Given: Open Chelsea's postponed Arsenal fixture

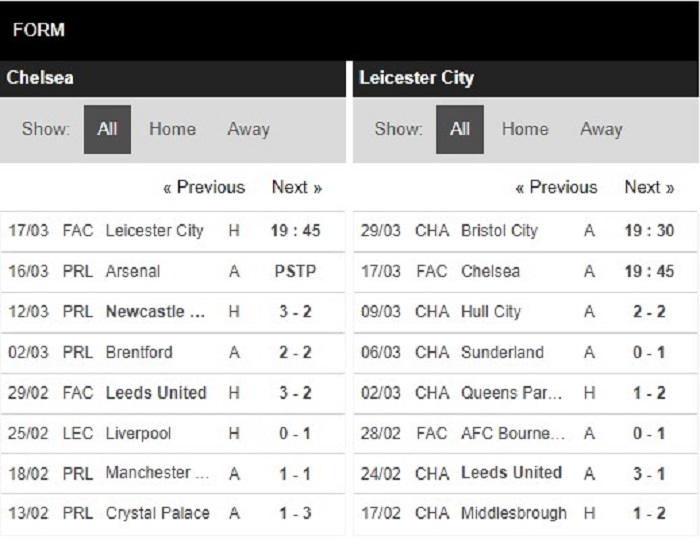Looking at the screenshot, I should point(172,272).
